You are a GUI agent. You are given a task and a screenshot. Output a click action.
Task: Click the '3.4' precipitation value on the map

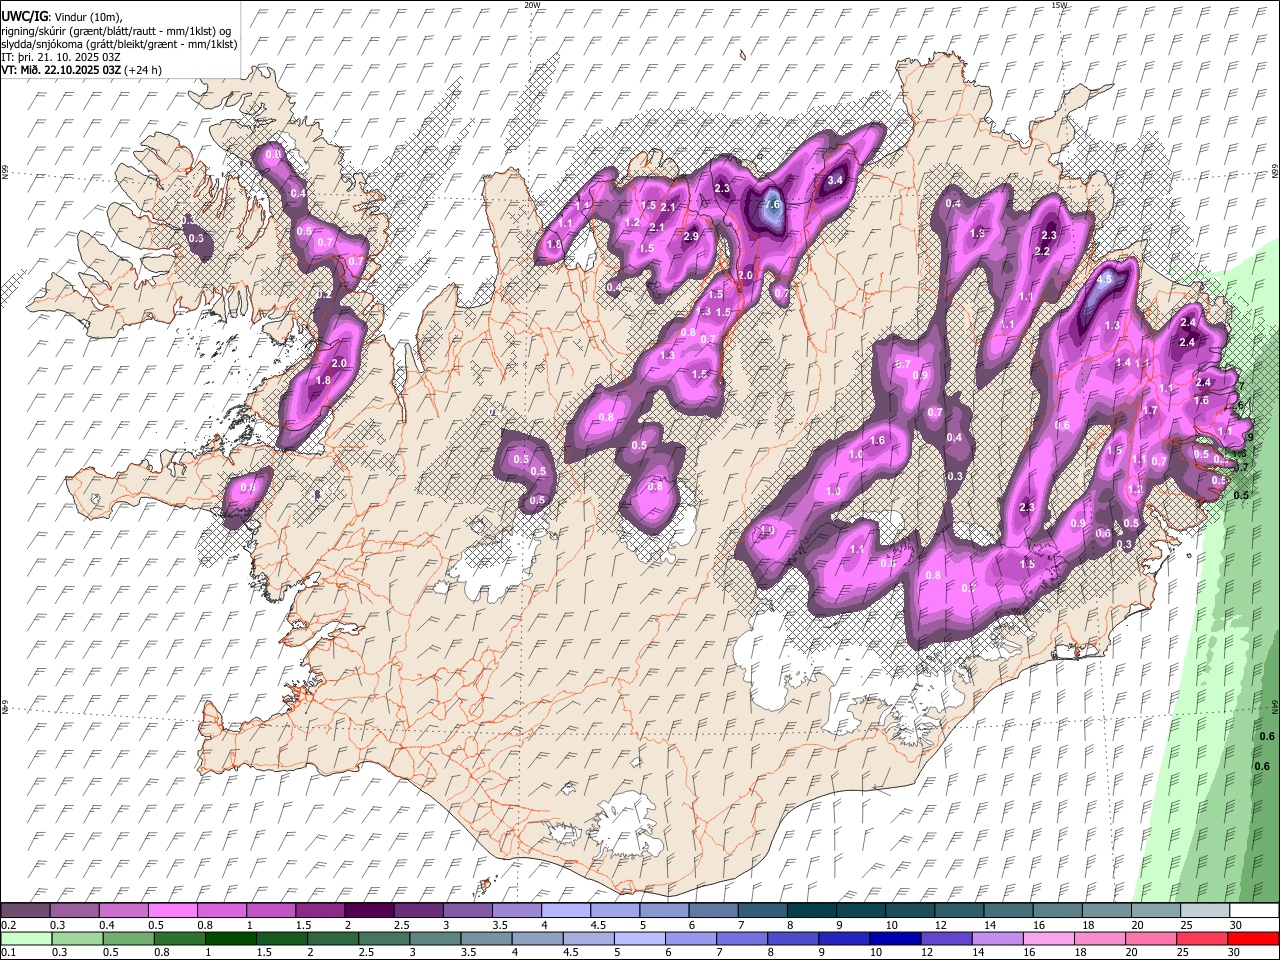pyautogui.click(x=836, y=180)
